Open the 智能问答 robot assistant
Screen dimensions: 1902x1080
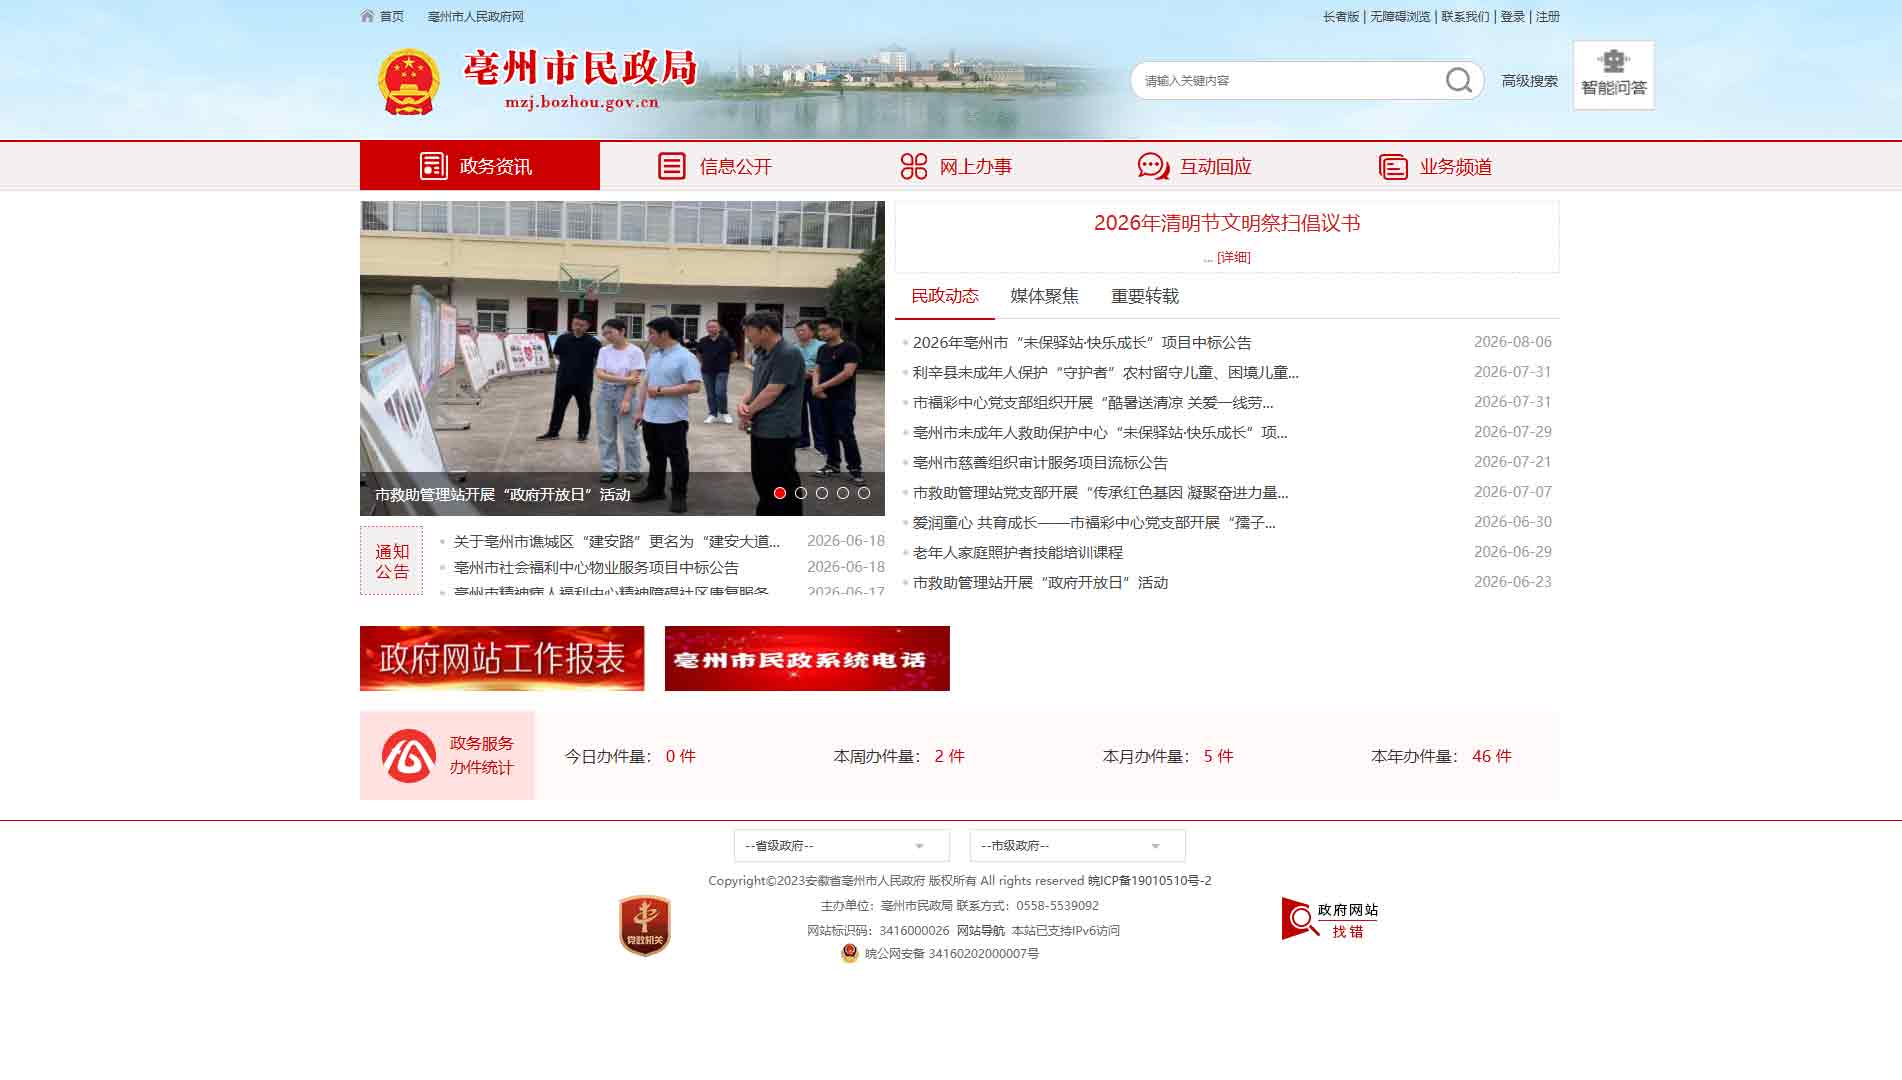pos(1613,75)
